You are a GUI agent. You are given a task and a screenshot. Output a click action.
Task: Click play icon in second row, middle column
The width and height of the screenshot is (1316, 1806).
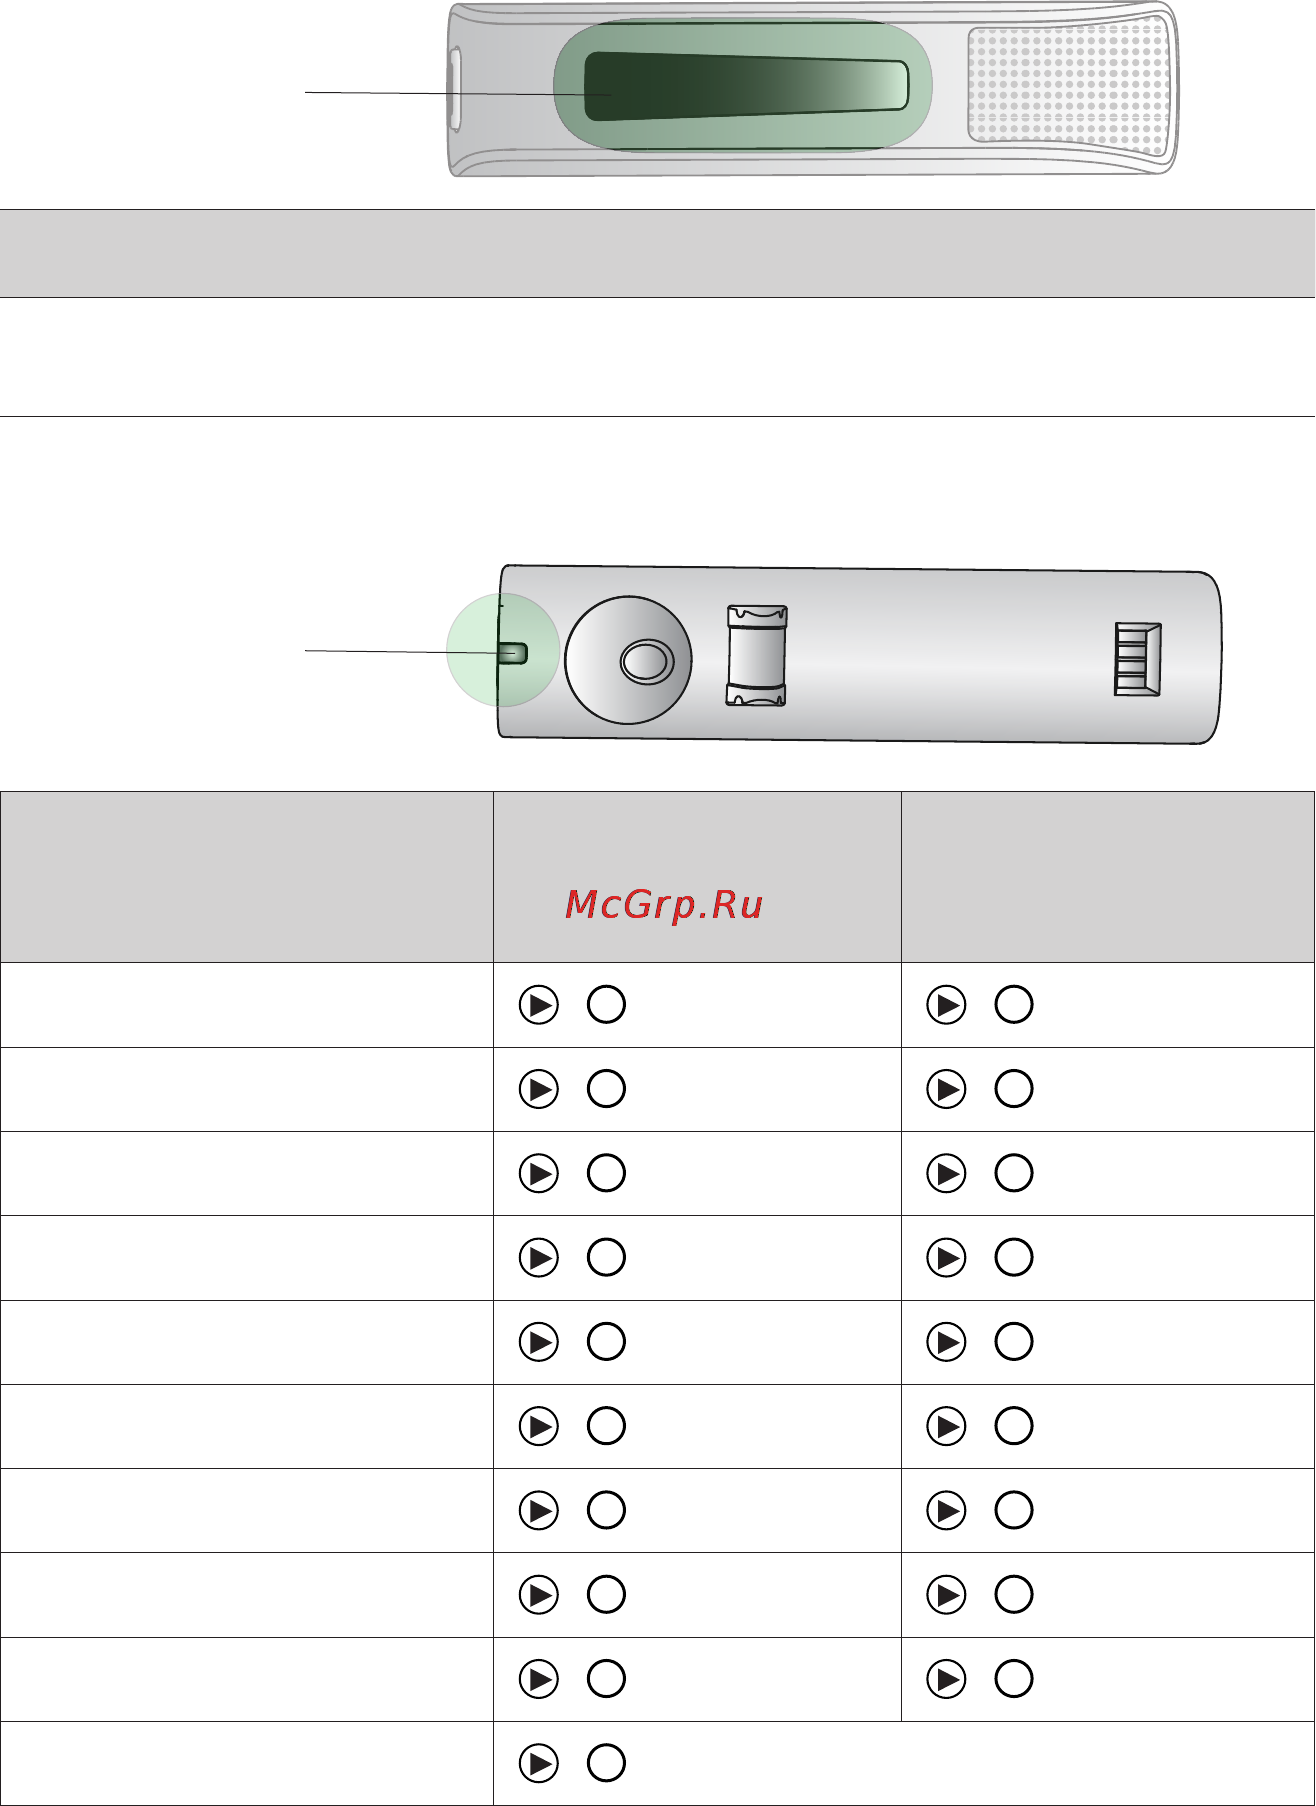point(539,1089)
